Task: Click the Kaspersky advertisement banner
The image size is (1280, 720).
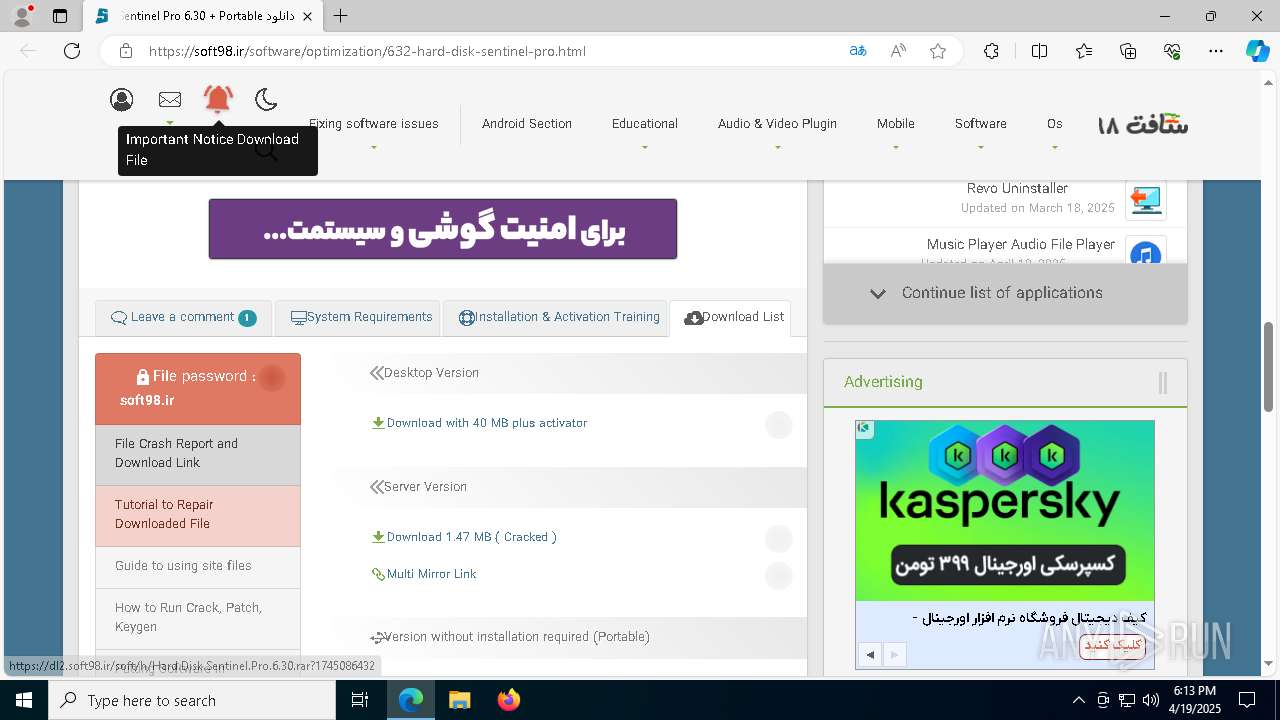Action: [x=1005, y=511]
